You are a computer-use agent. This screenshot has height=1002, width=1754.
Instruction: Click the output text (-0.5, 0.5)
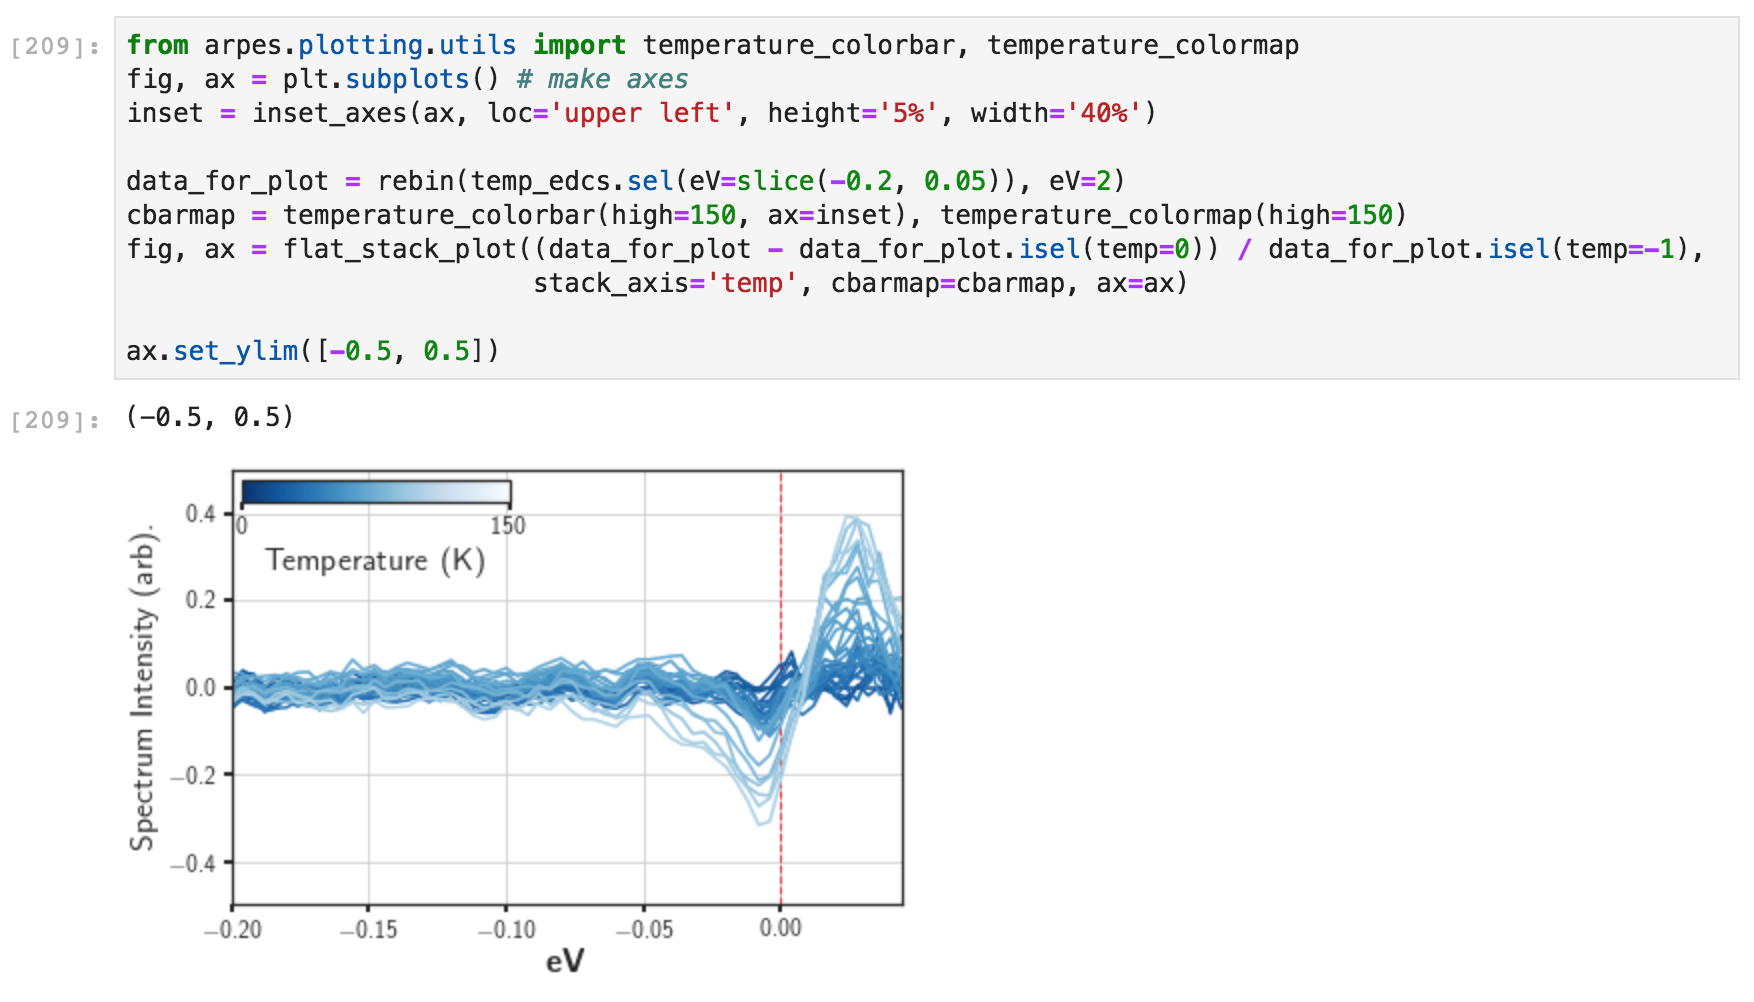210,417
